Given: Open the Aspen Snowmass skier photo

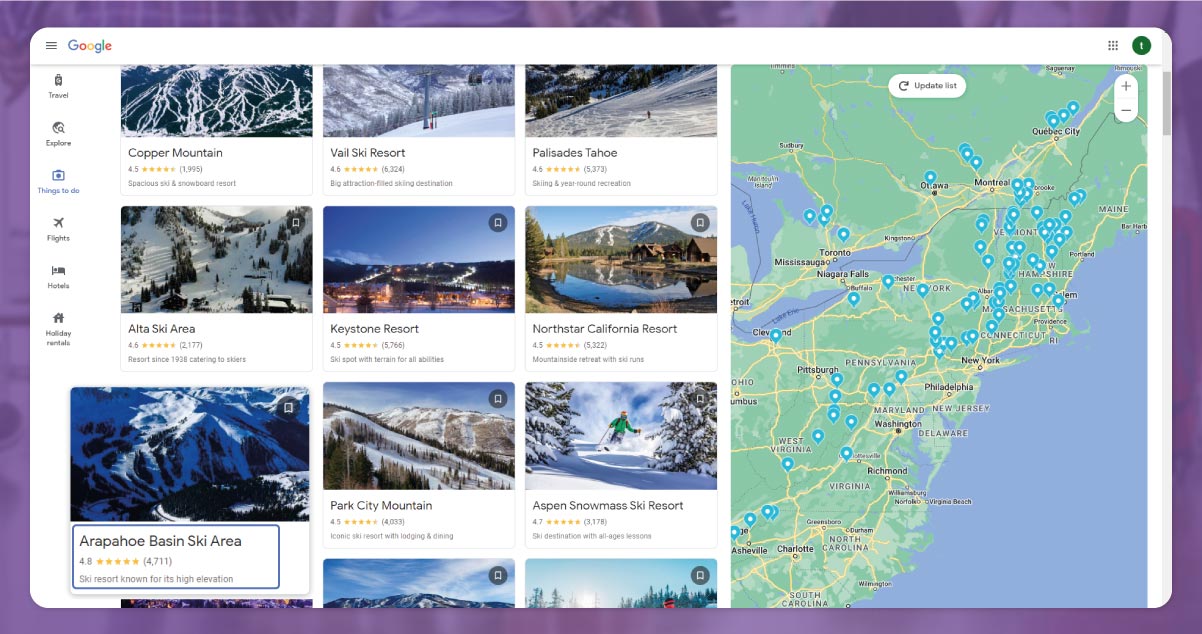Looking at the screenshot, I should [621, 436].
